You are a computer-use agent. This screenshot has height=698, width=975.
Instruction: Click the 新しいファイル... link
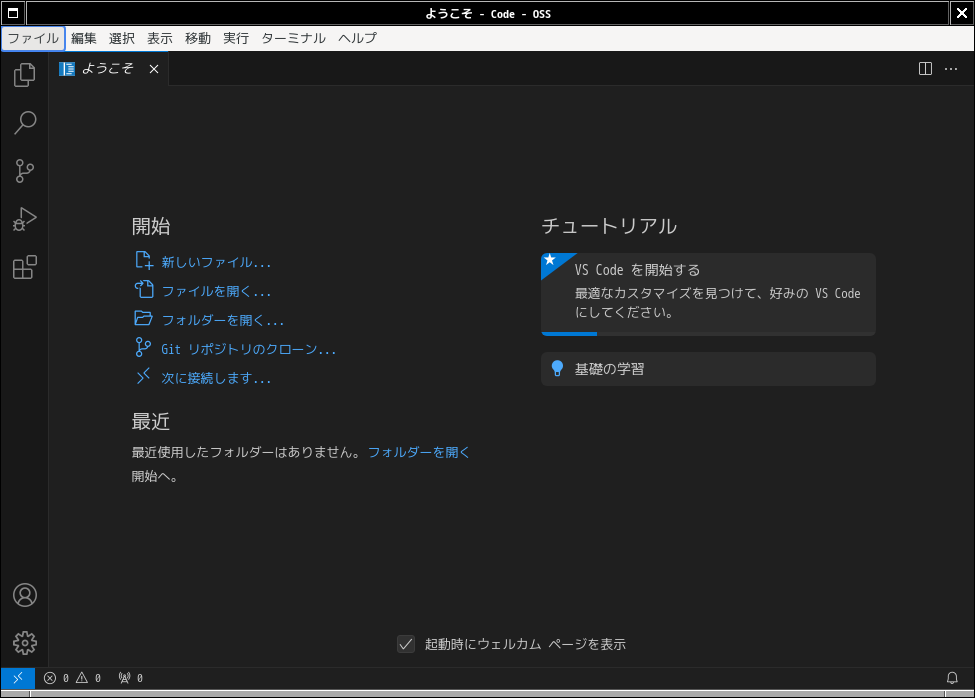click(216, 262)
